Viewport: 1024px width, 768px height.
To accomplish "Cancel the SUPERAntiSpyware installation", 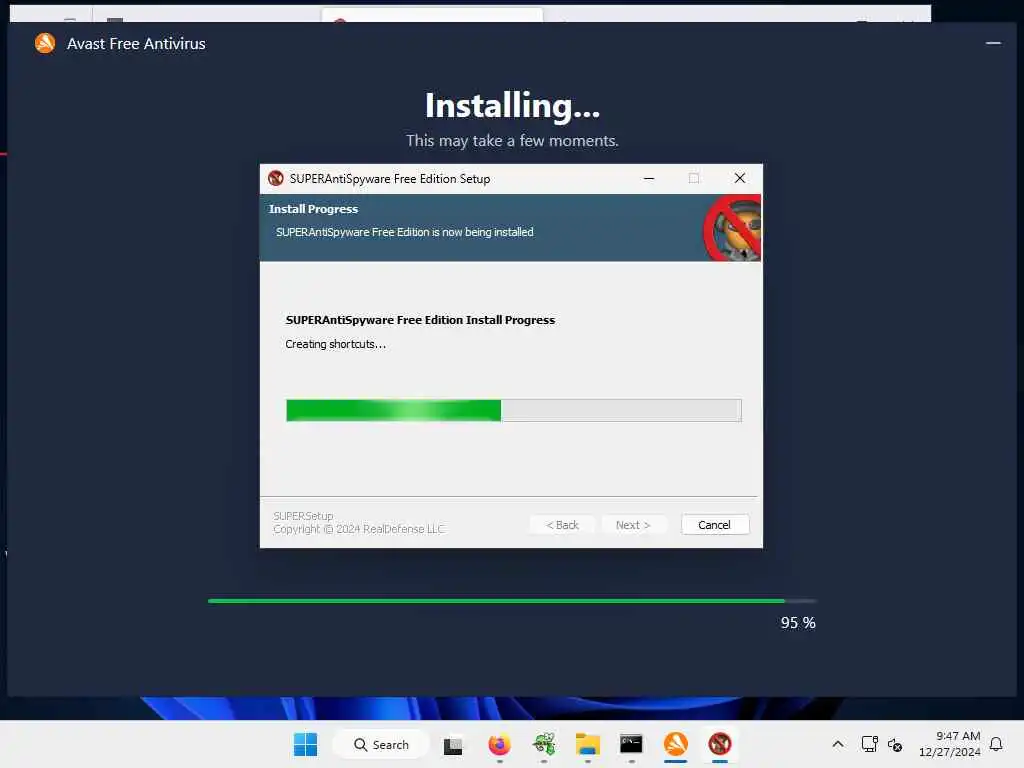I will click(x=714, y=525).
